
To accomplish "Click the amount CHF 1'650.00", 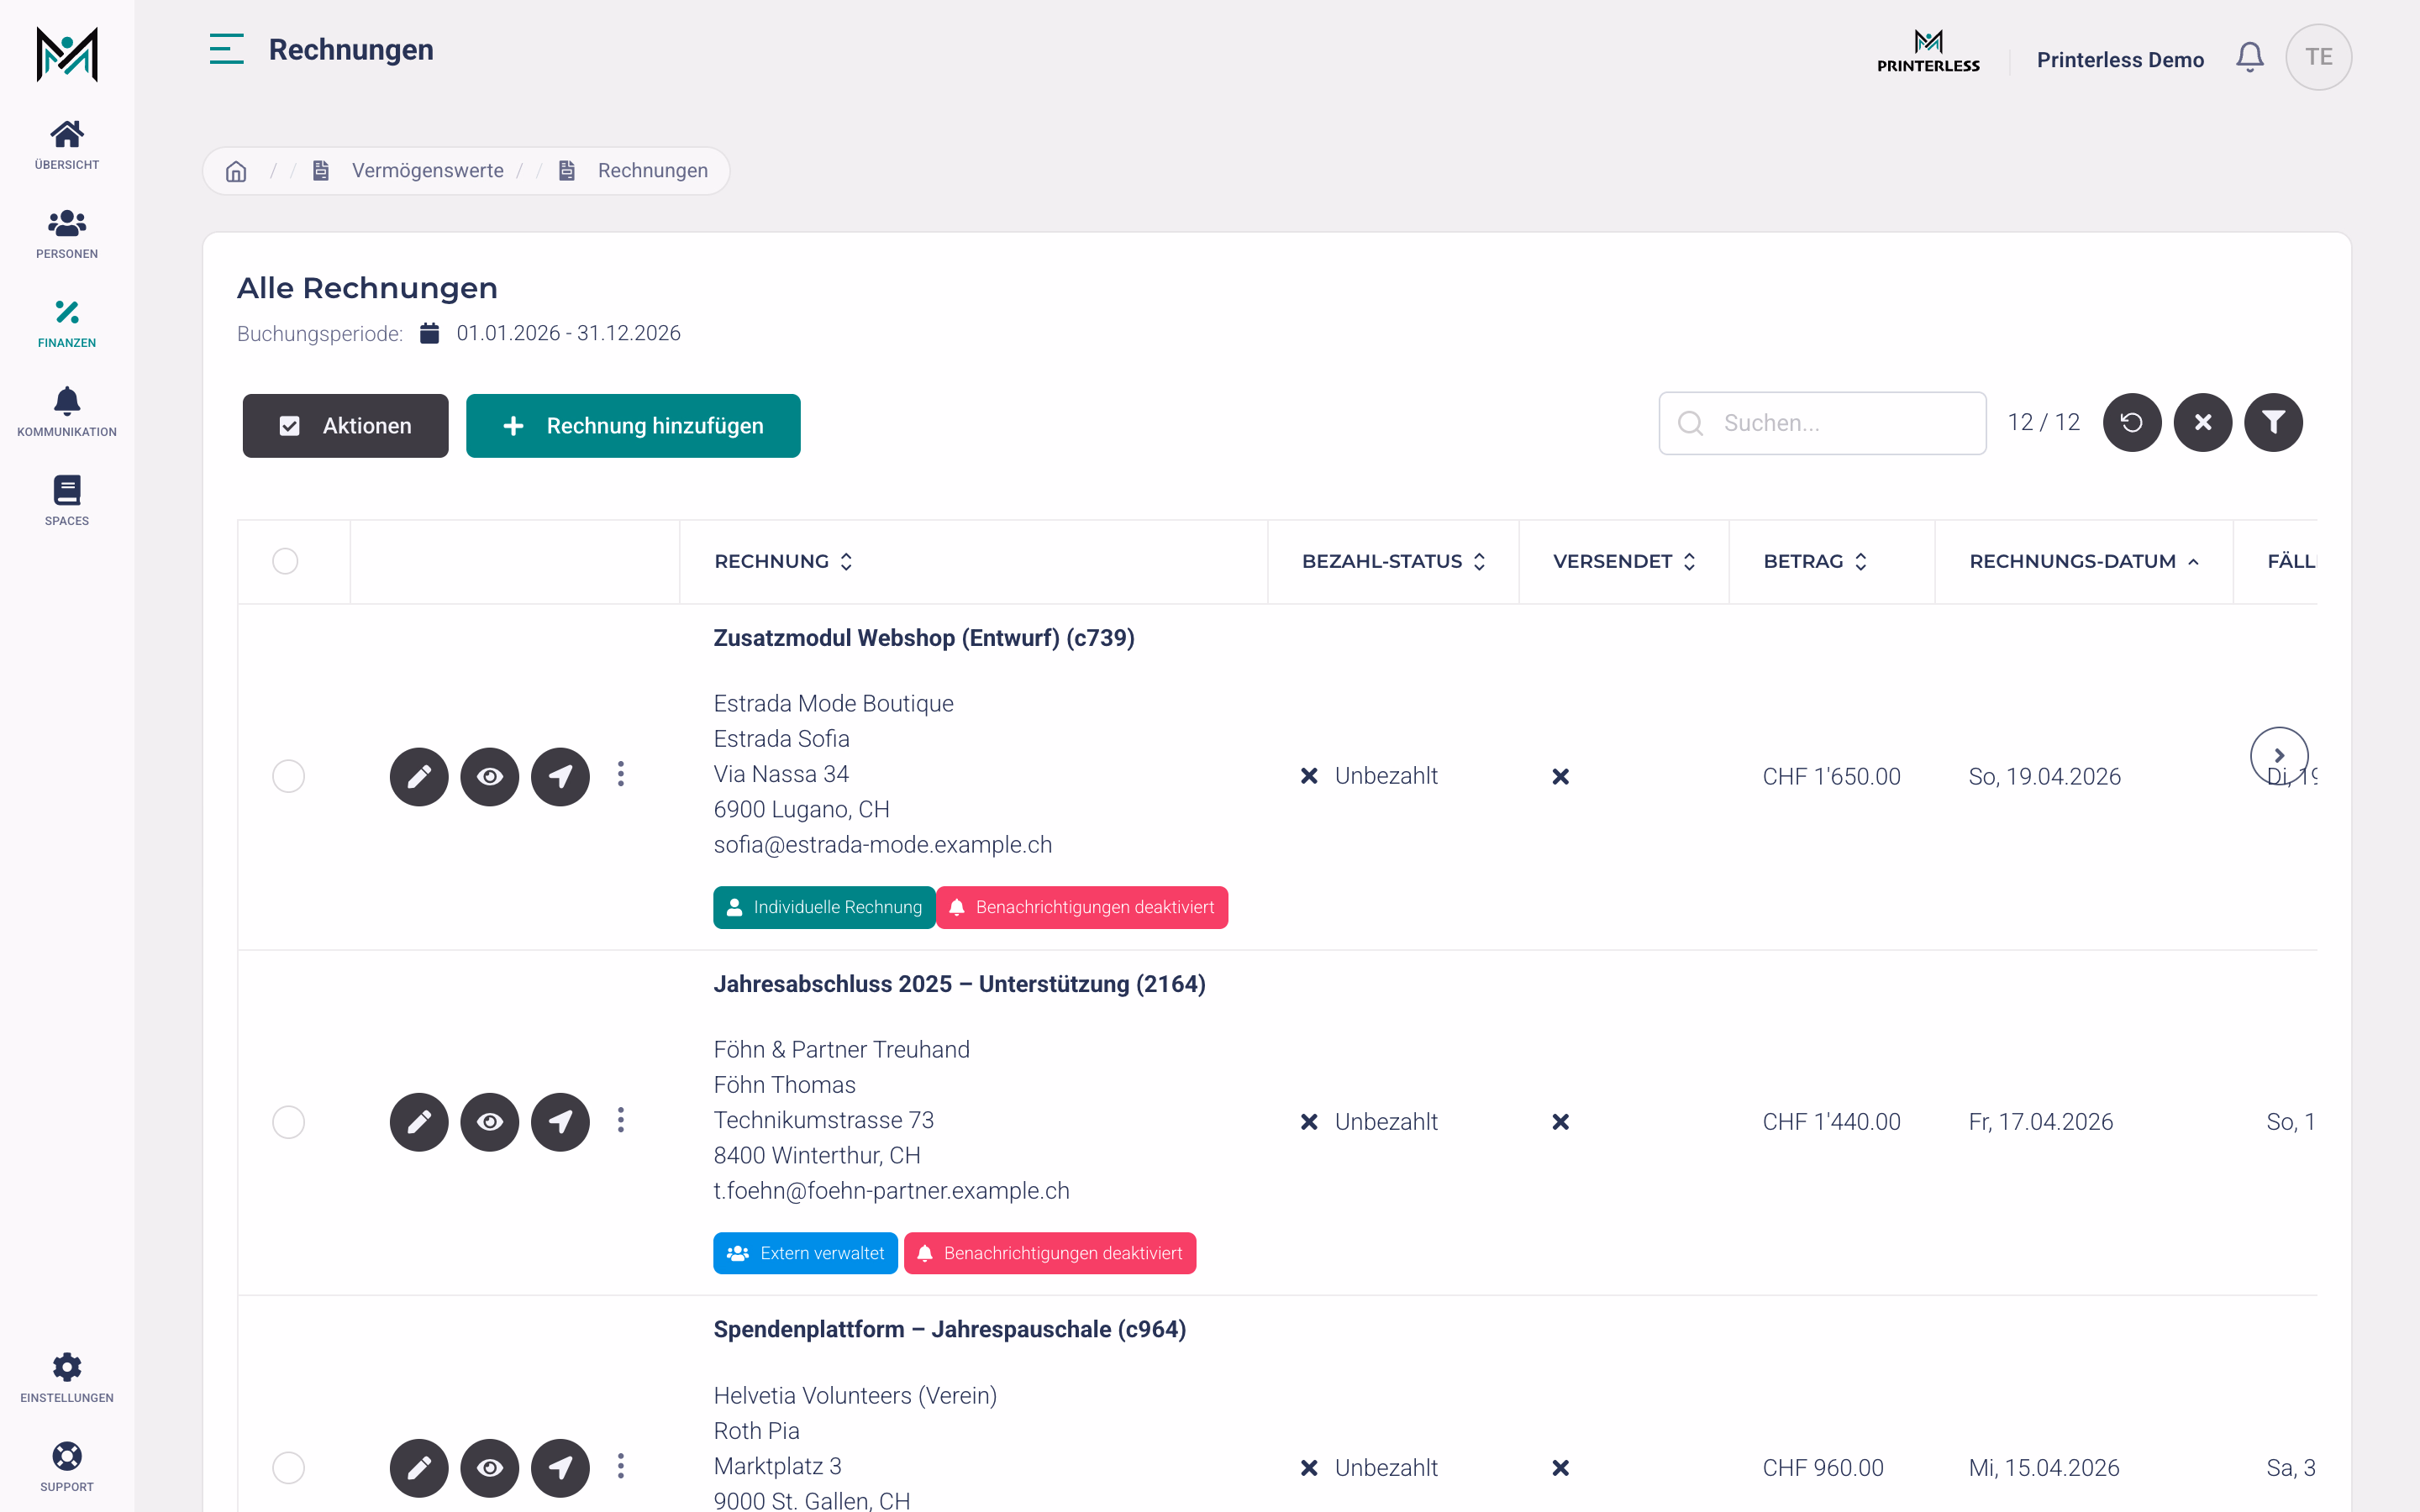I will tap(1831, 777).
